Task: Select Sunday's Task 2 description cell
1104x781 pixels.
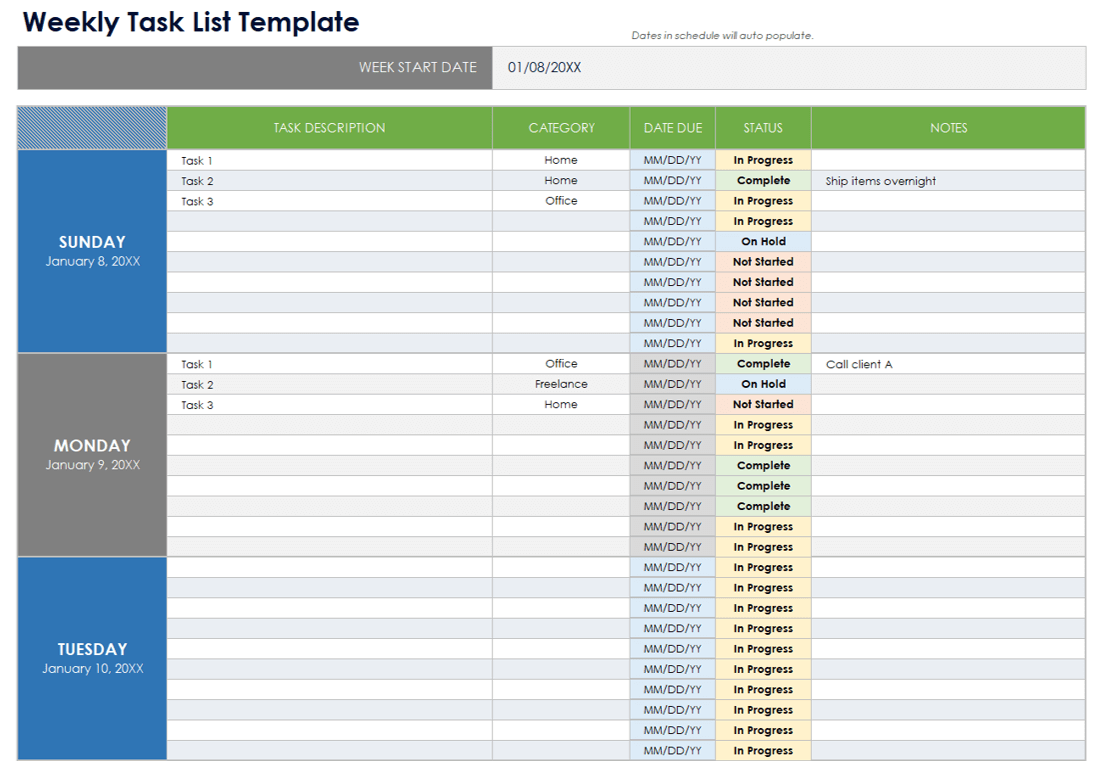Action: 329,181
